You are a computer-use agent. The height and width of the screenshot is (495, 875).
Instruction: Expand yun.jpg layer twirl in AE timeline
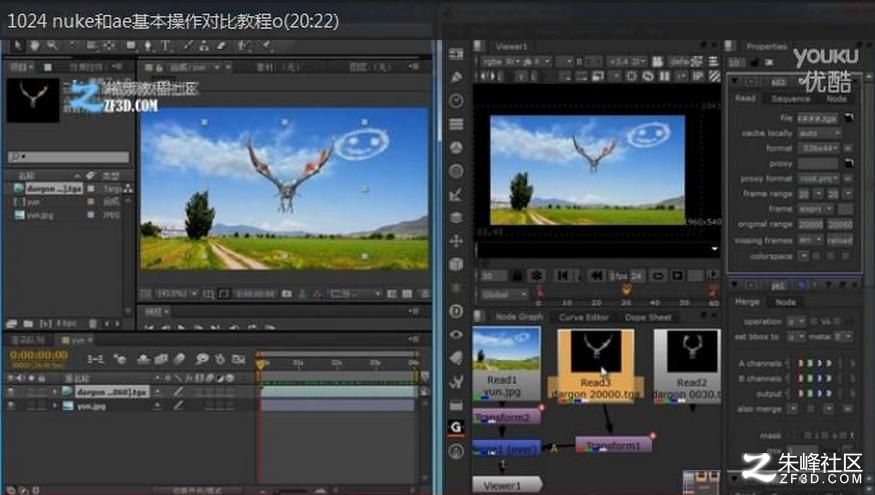[x=55, y=406]
